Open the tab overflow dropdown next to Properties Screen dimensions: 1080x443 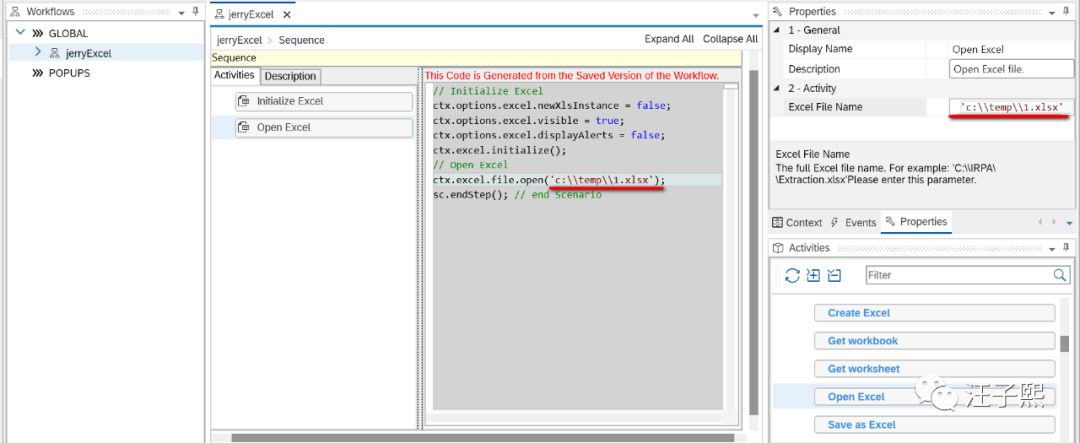1069,223
